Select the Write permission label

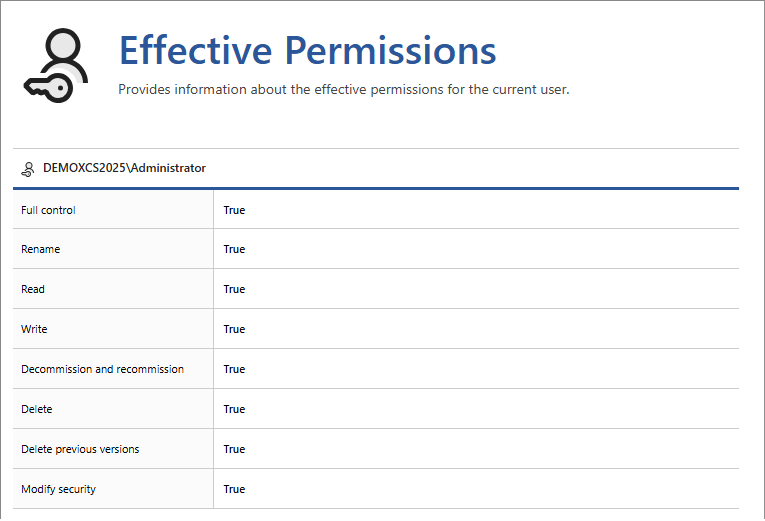point(34,329)
